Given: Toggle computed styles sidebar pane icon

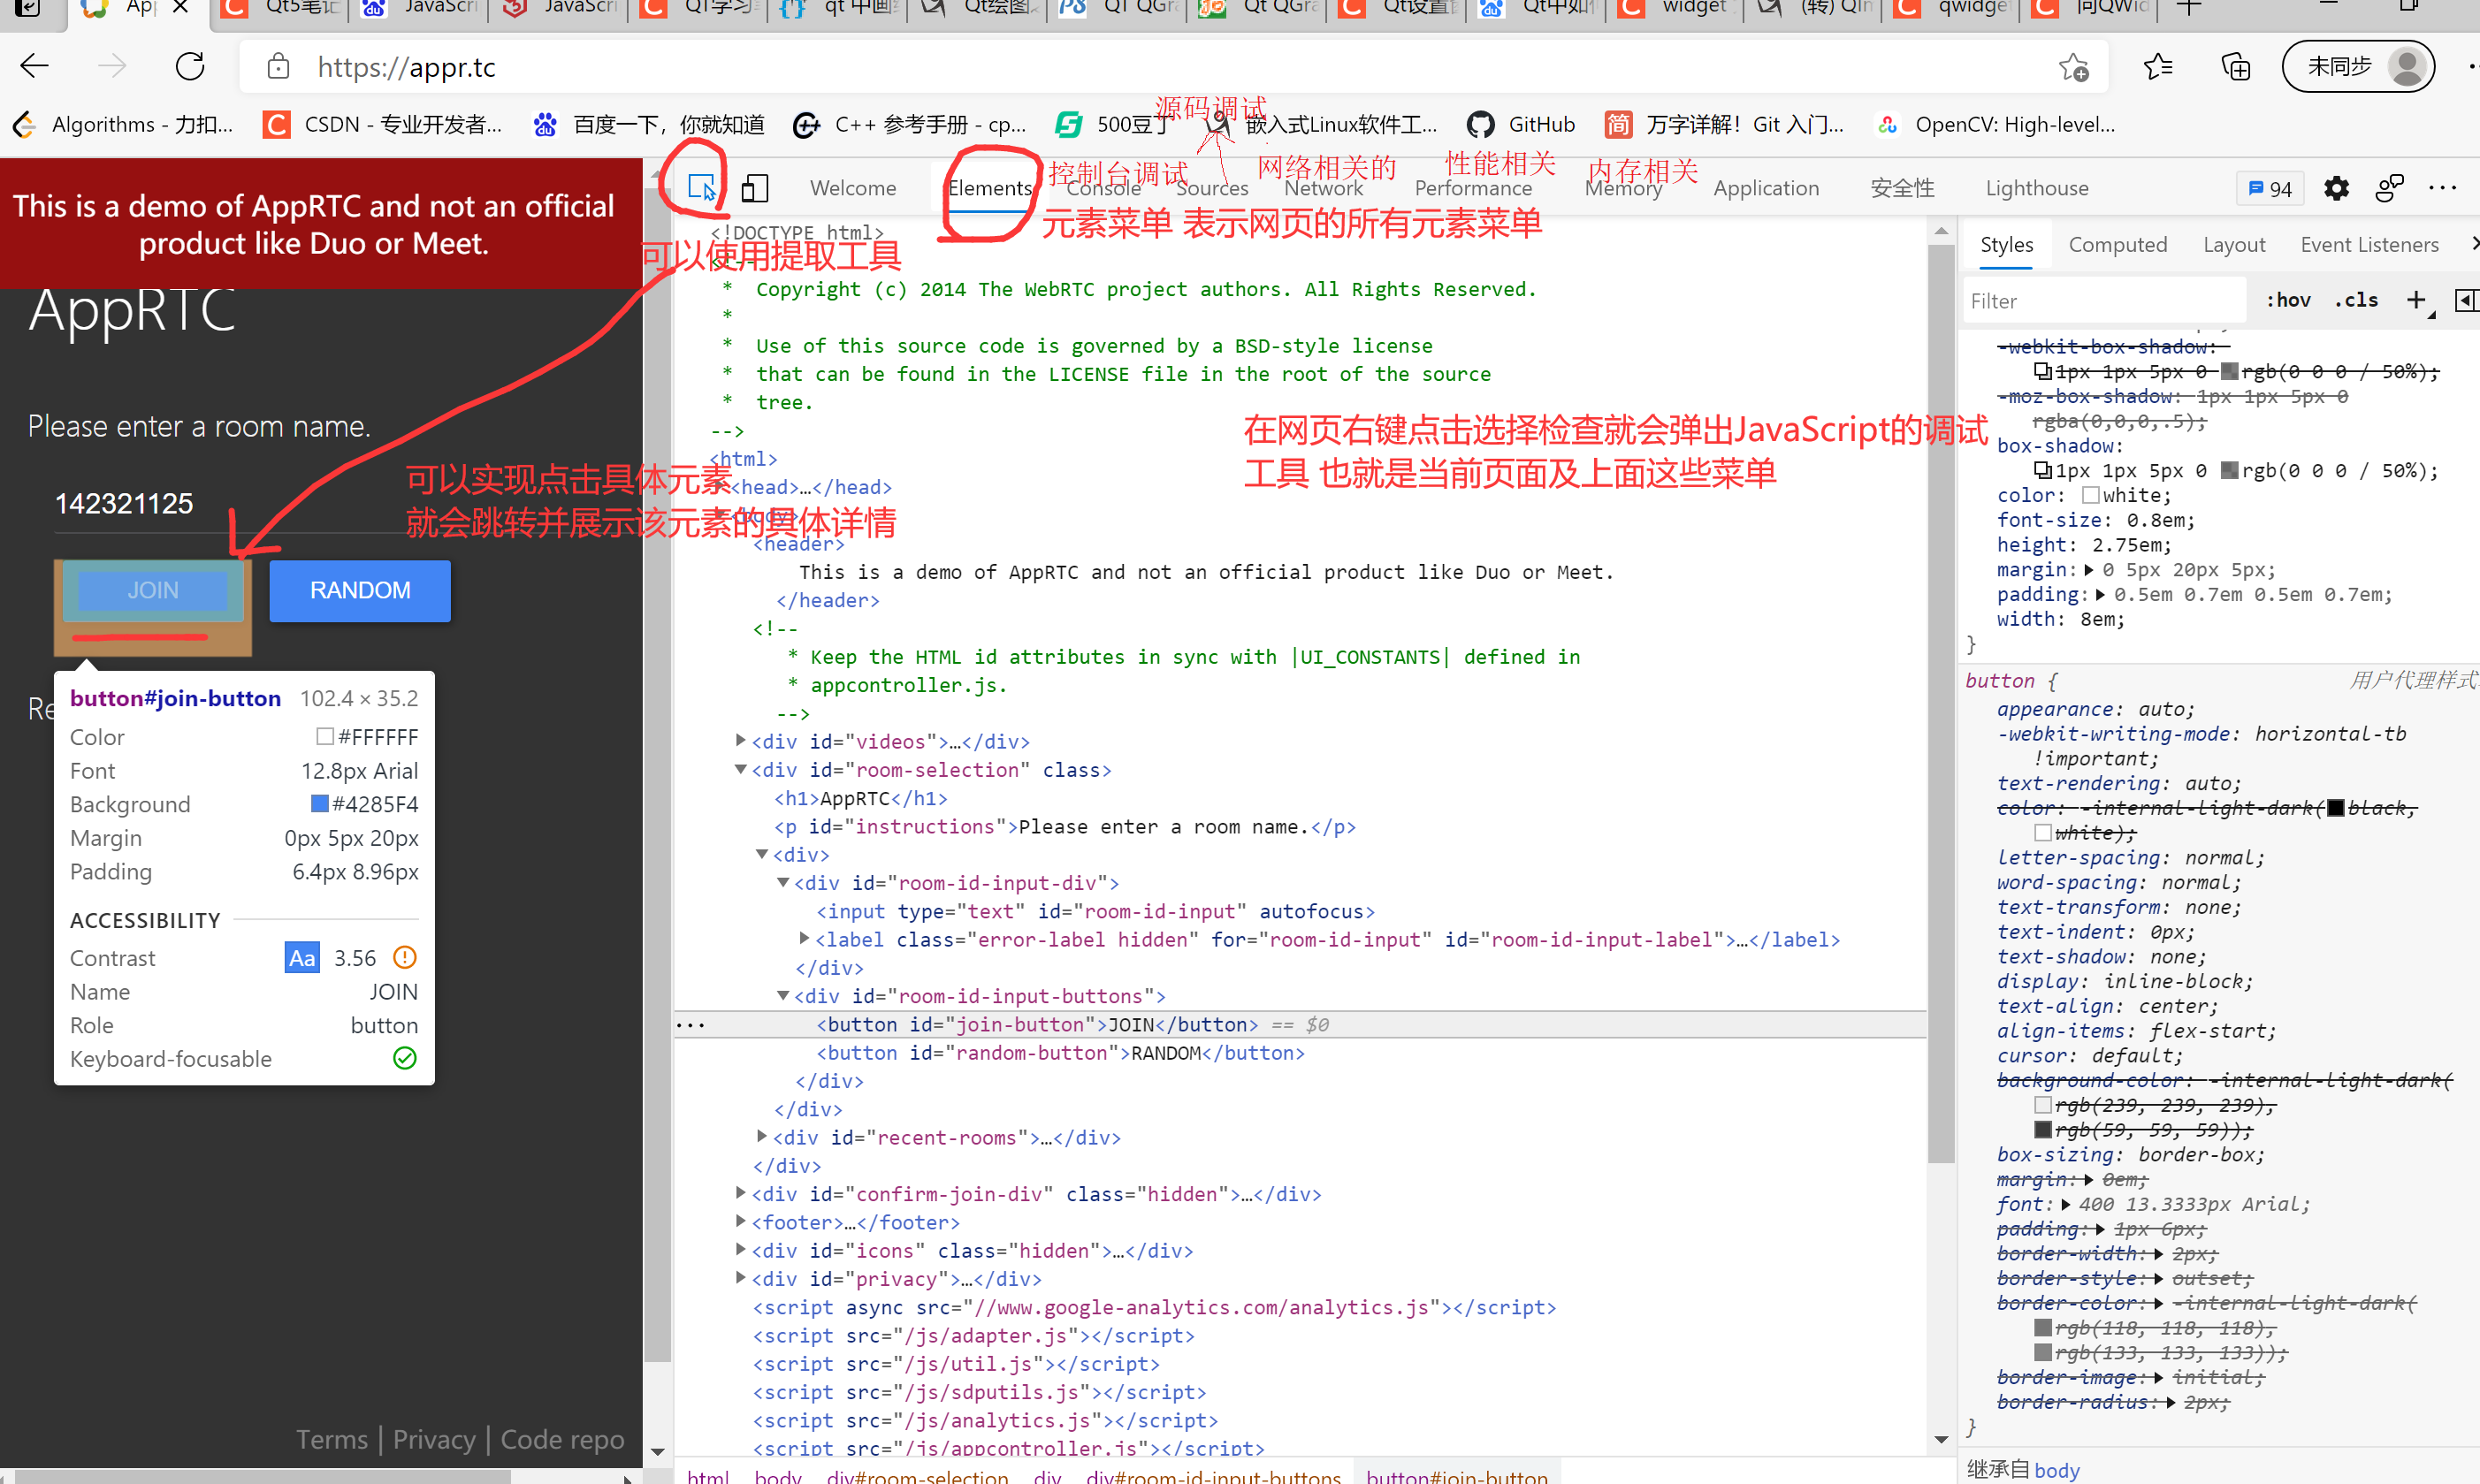Looking at the screenshot, I should click(2466, 300).
